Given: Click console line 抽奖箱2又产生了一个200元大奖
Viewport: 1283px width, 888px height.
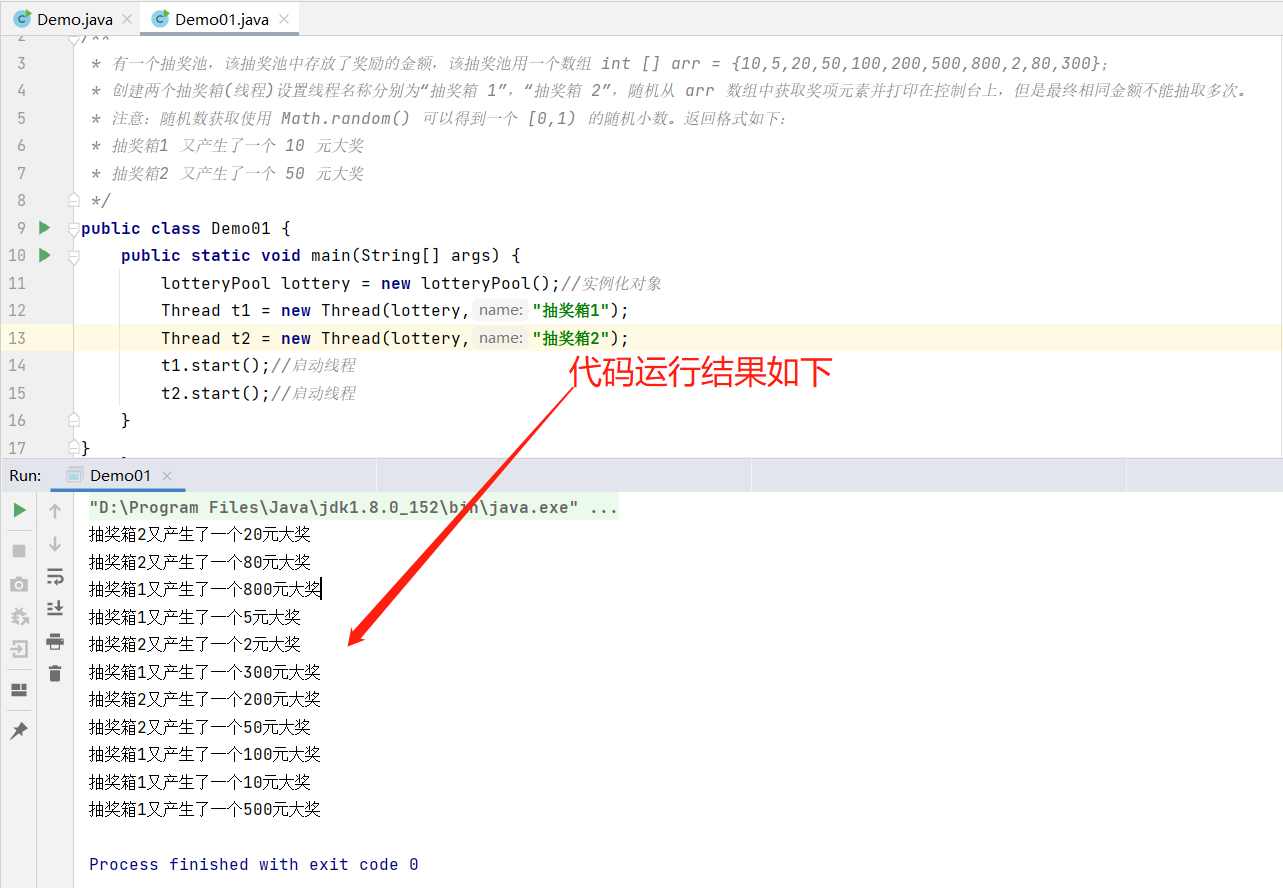Looking at the screenshot, I should coord(205,699).
